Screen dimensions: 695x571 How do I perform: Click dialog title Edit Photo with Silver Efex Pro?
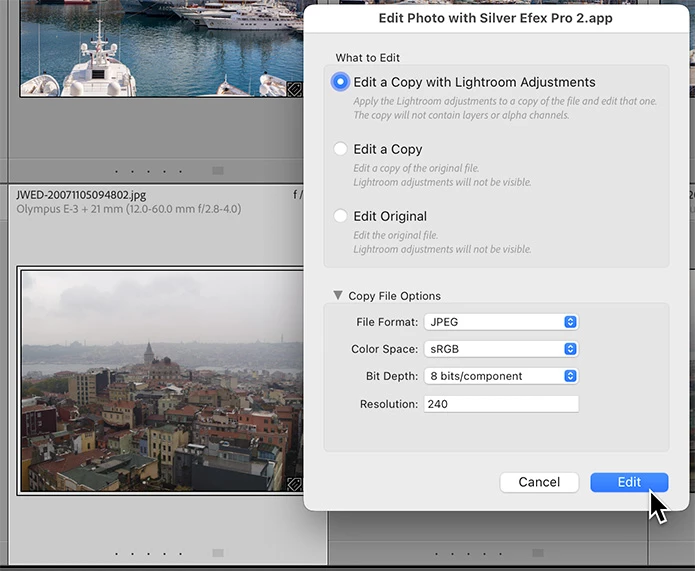click(x=496, y=18)
